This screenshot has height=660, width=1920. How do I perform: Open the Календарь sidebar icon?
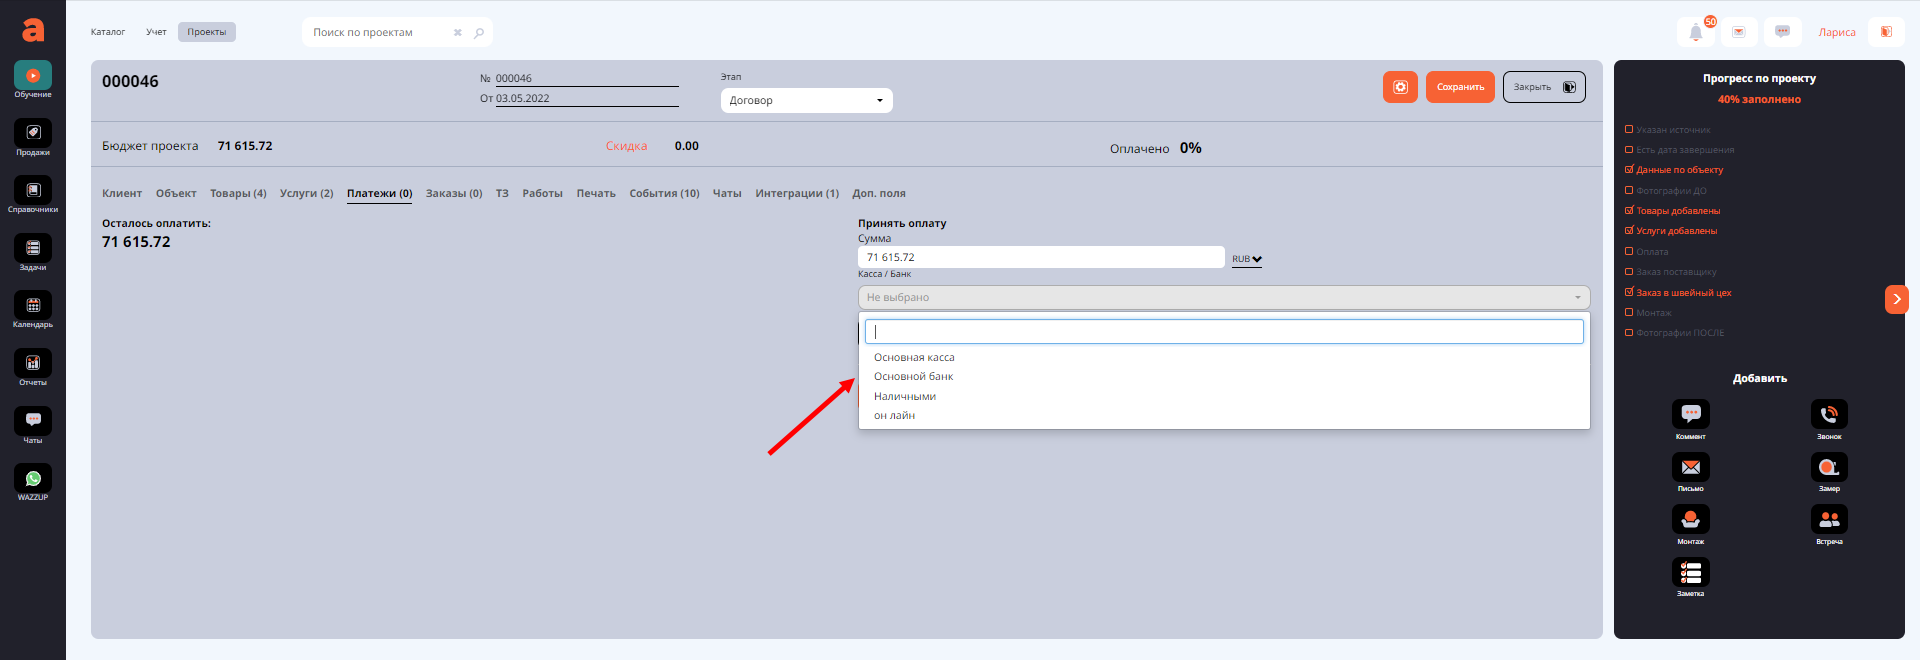tap(33, 306)
